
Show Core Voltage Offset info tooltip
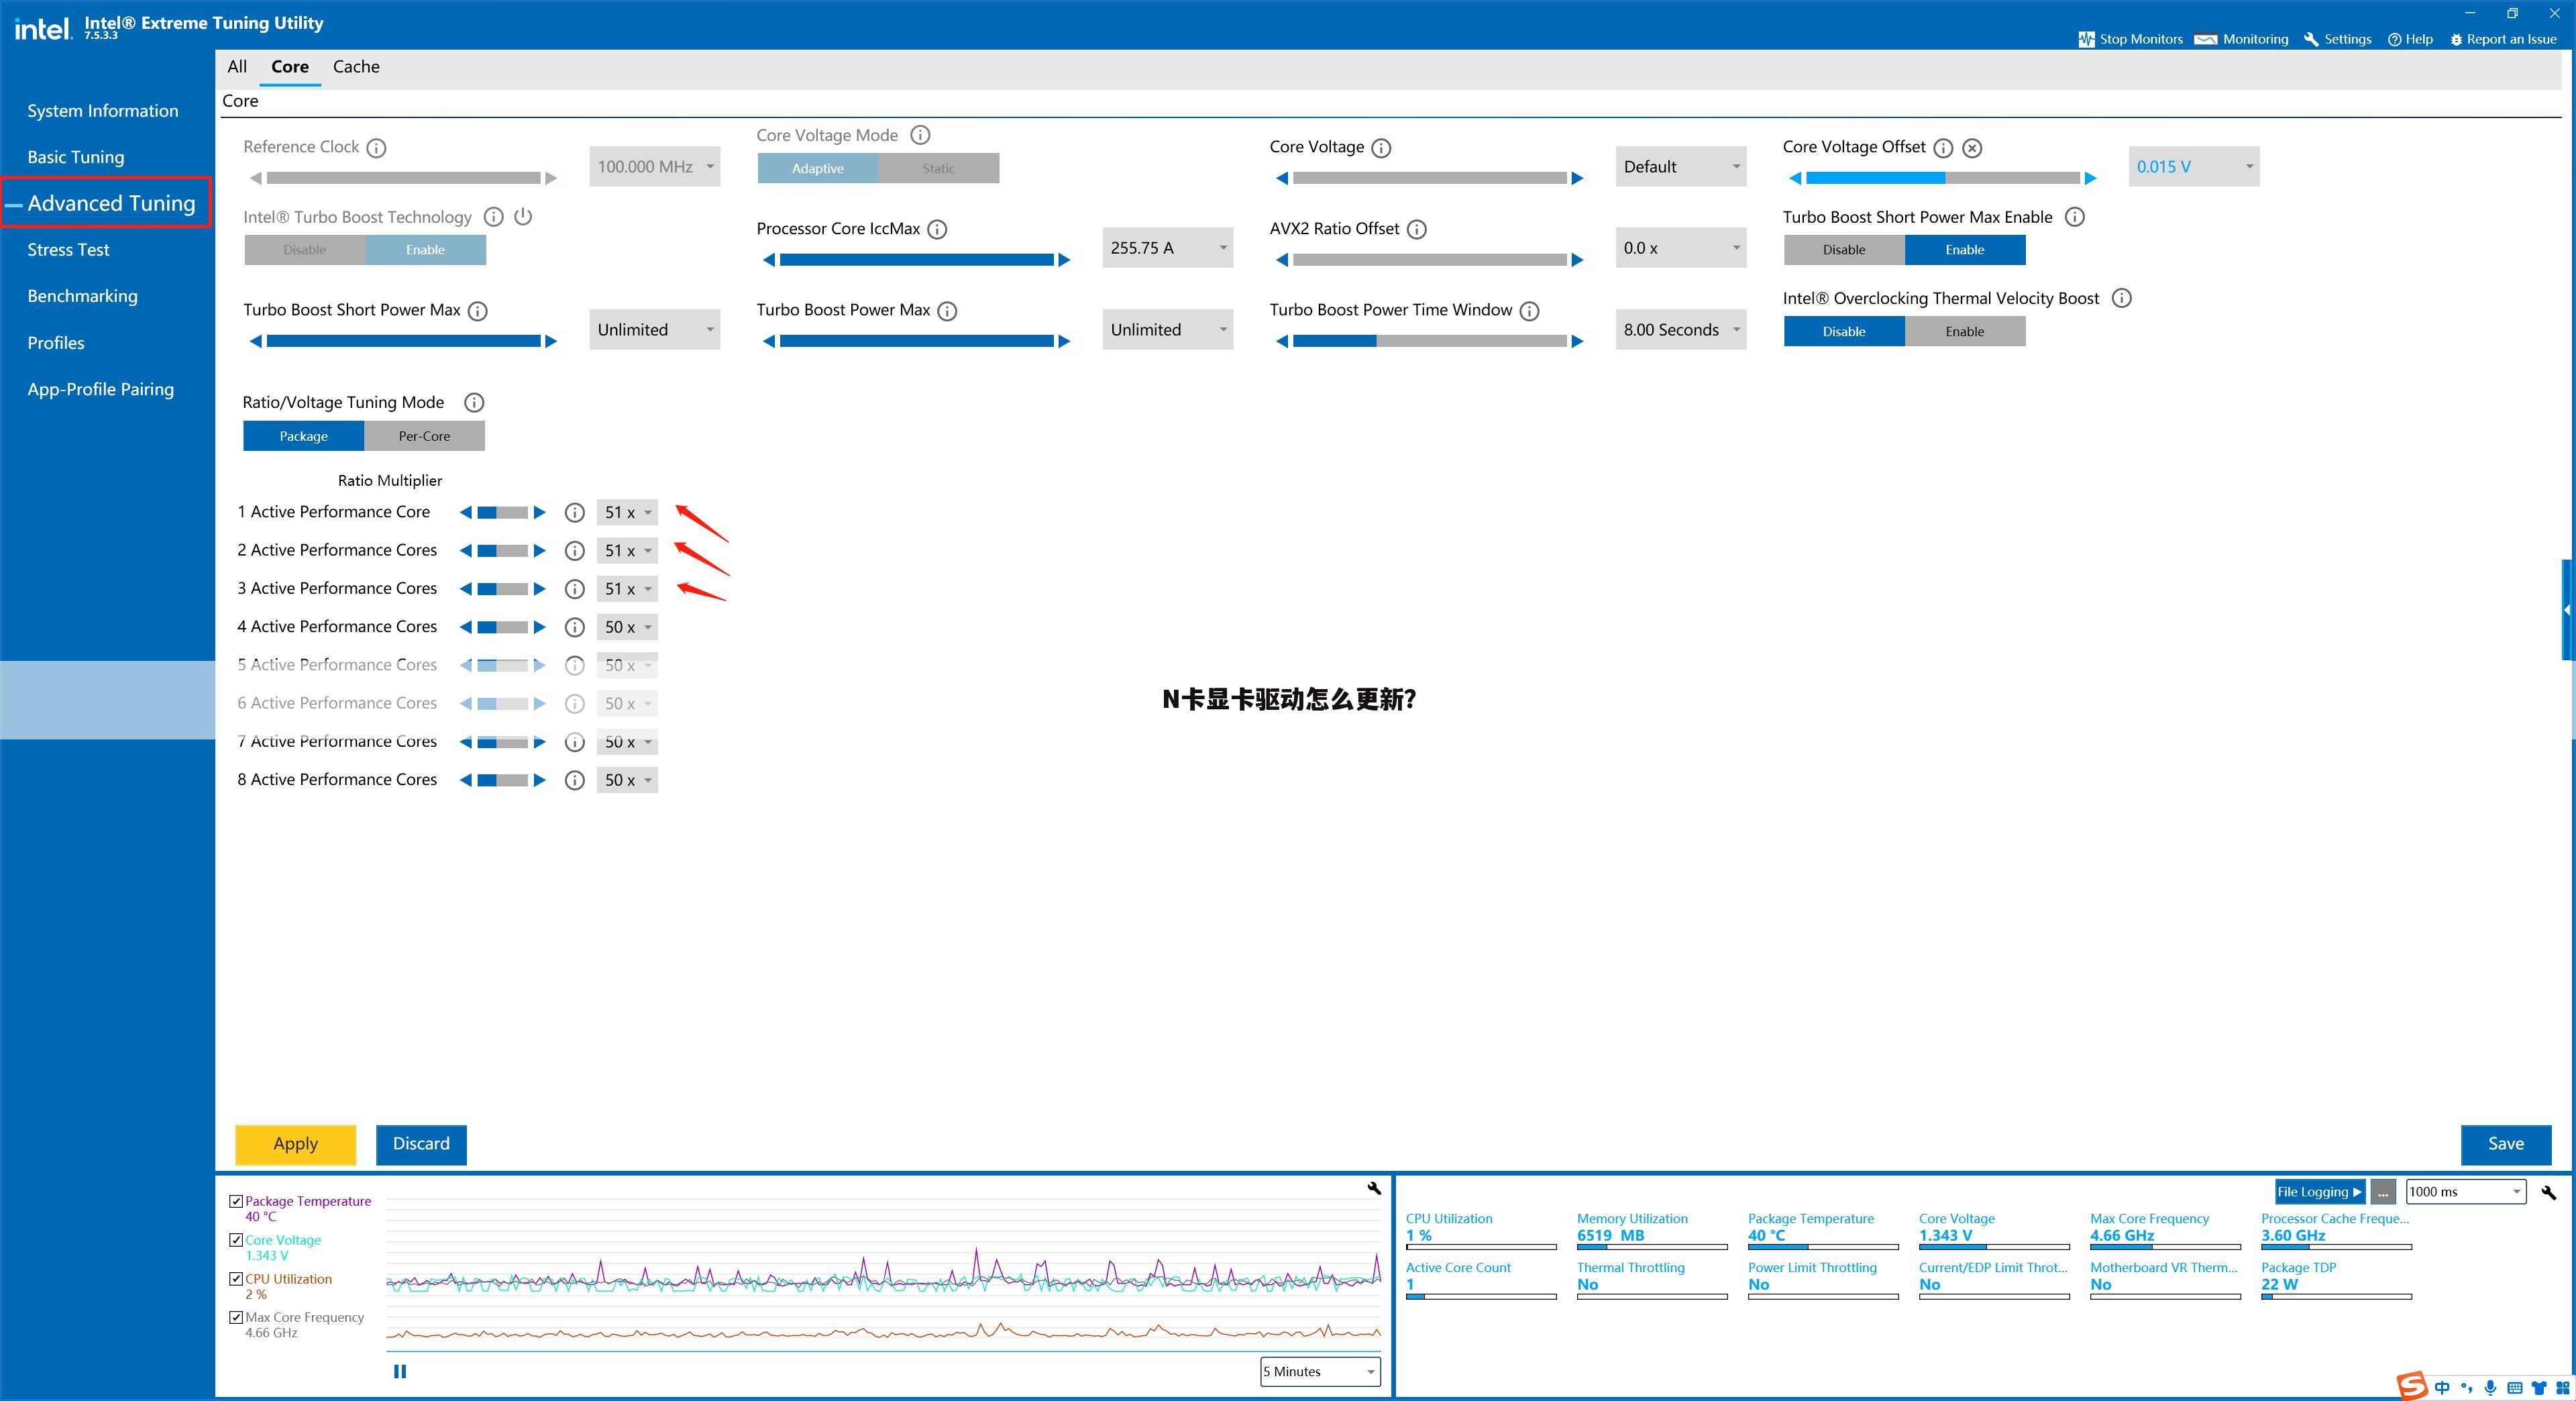[1943, 148]
